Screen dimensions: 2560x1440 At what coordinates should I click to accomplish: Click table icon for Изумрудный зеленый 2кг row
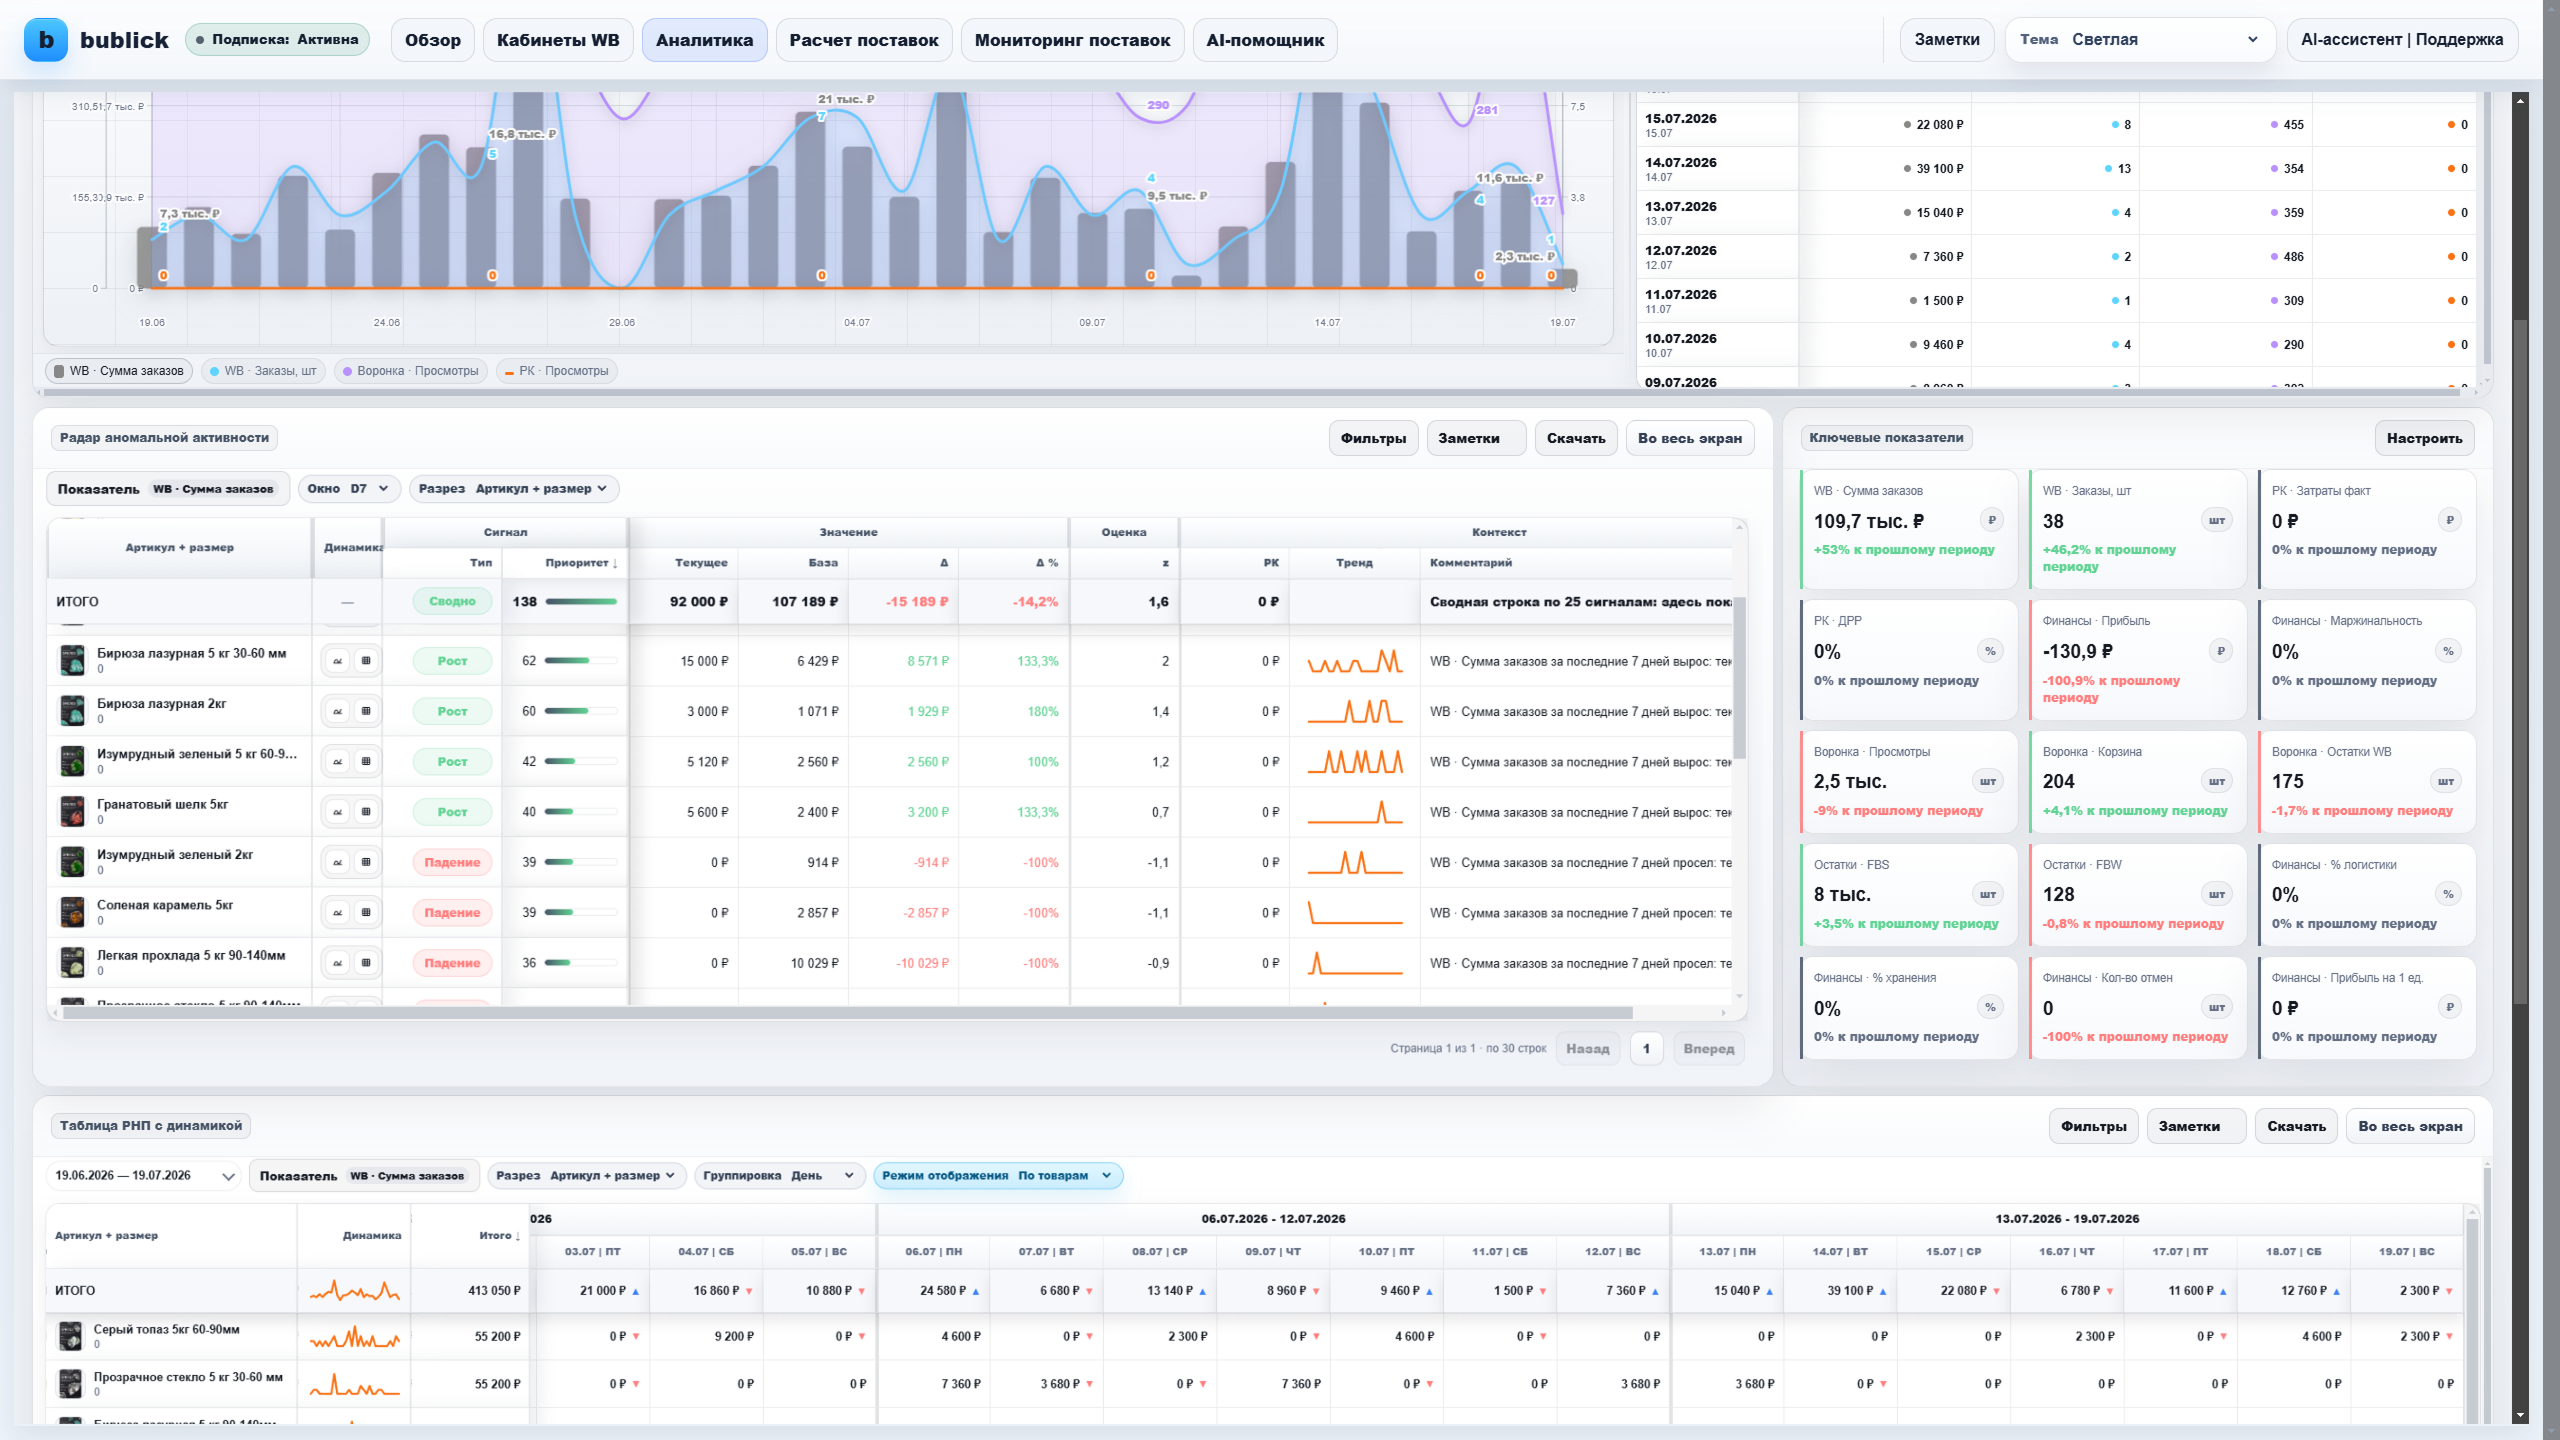pos(366,862)
